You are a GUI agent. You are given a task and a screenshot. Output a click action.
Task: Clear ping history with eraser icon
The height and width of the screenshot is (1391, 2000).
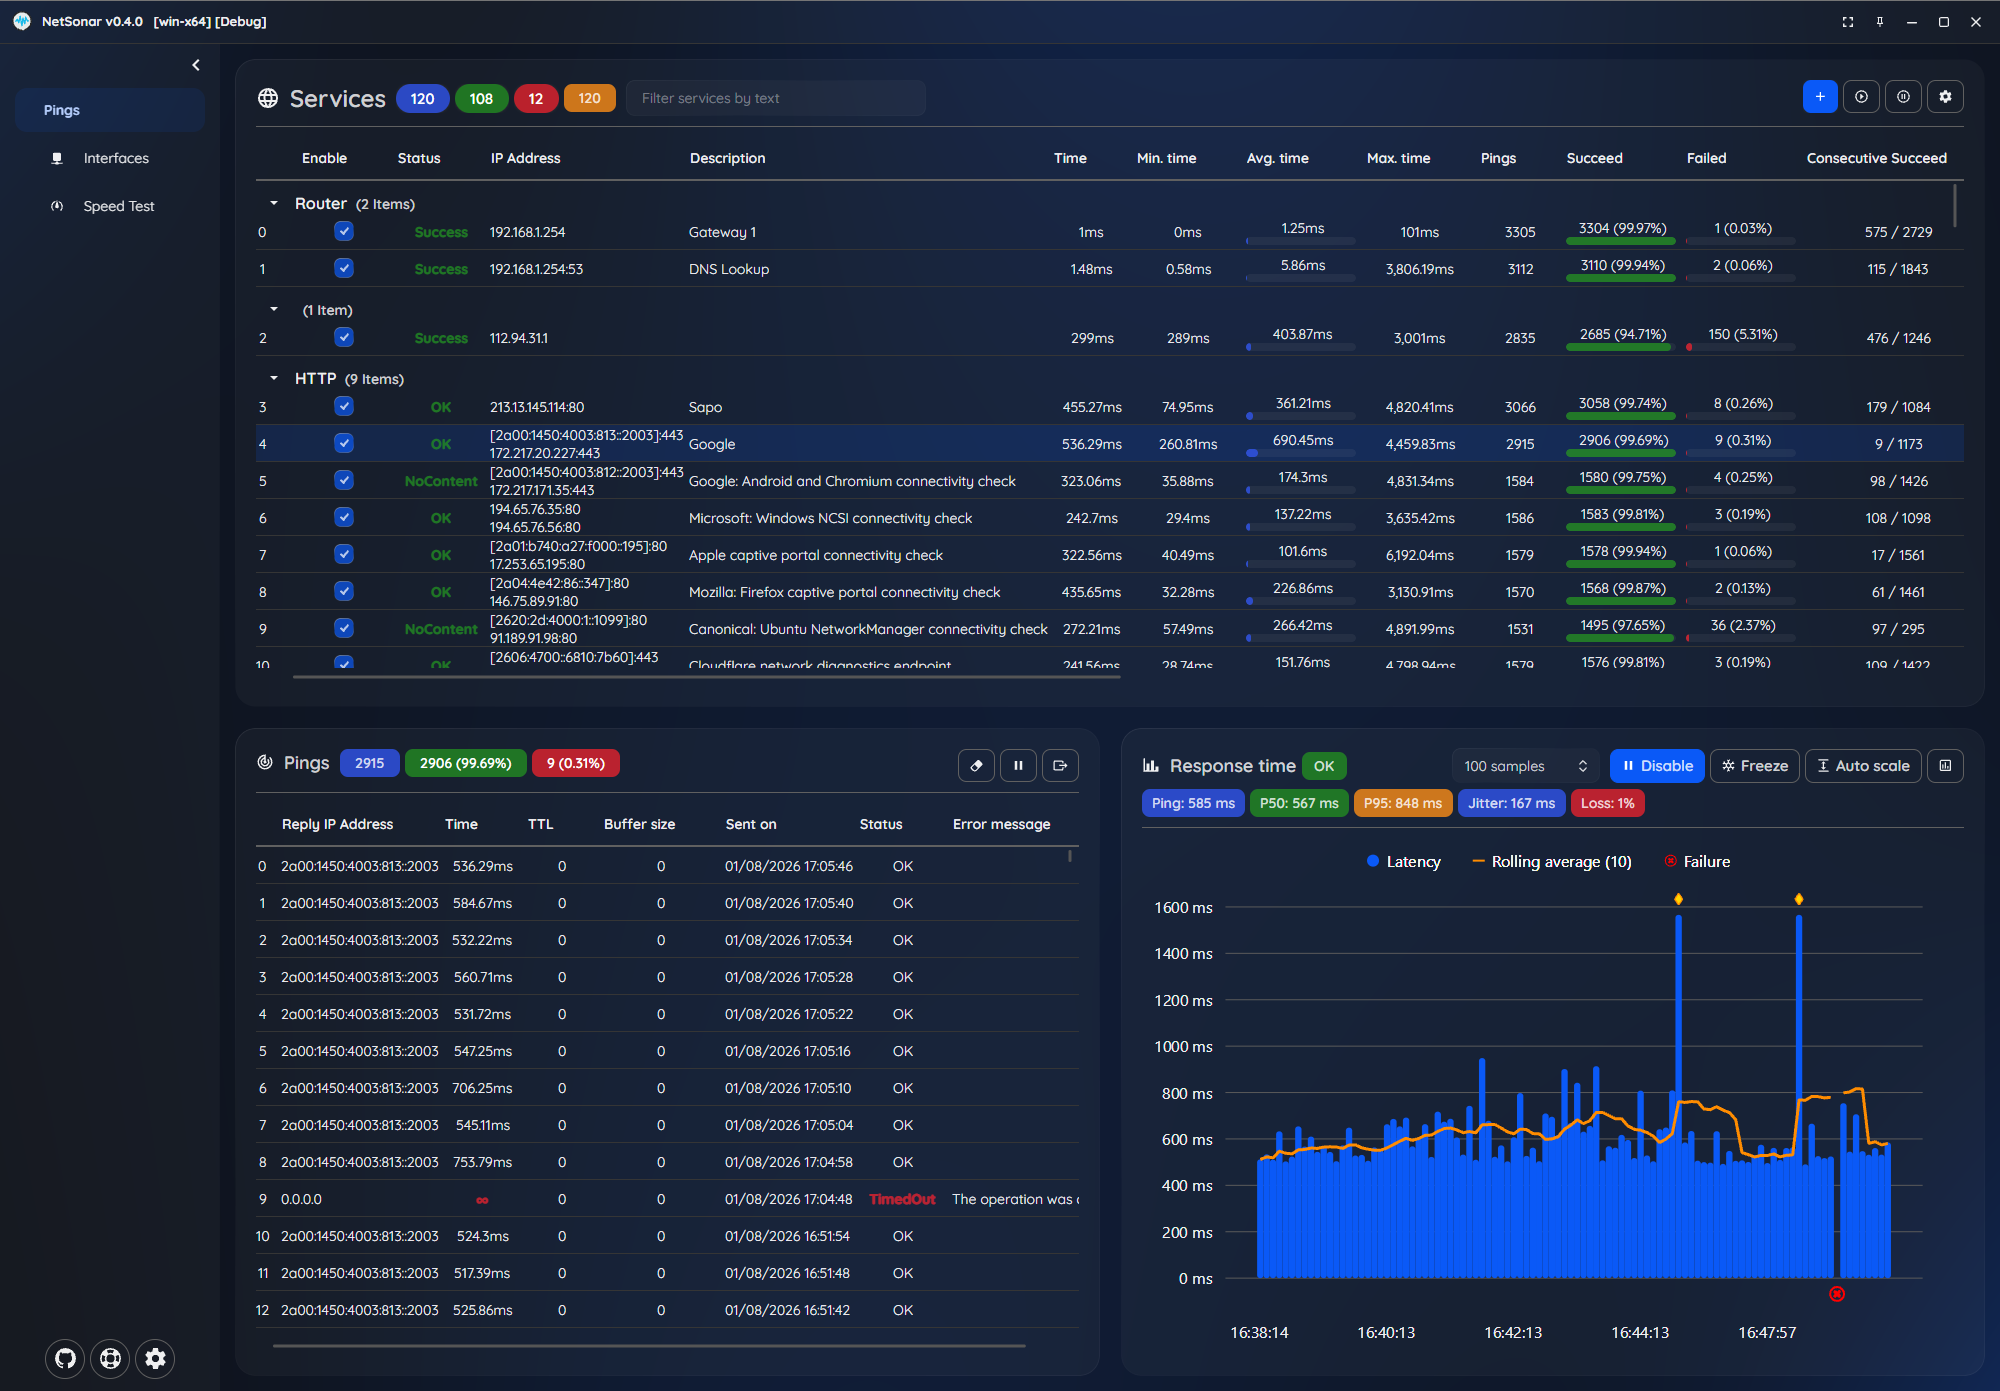pyautogui.click(x=976, y=765)
